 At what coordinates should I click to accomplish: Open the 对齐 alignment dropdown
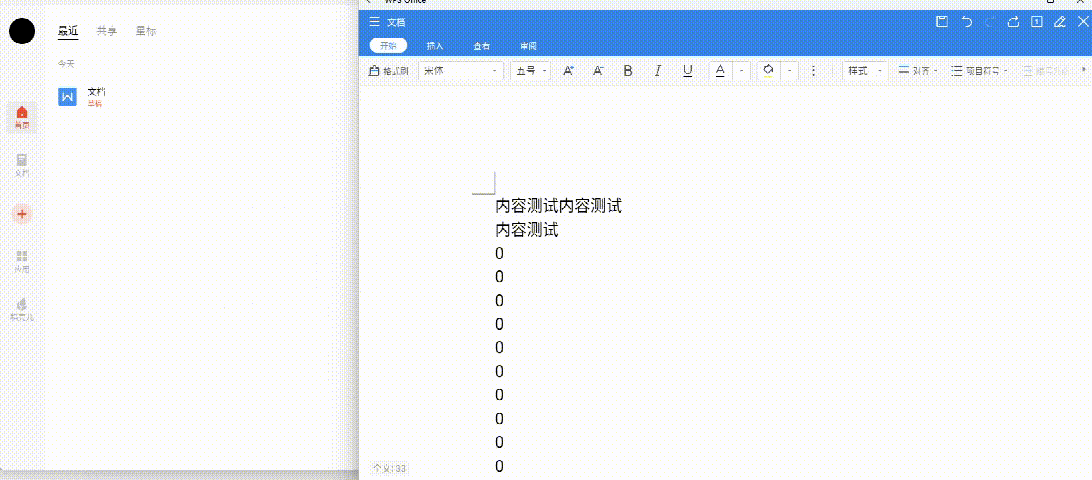(918, 70)
